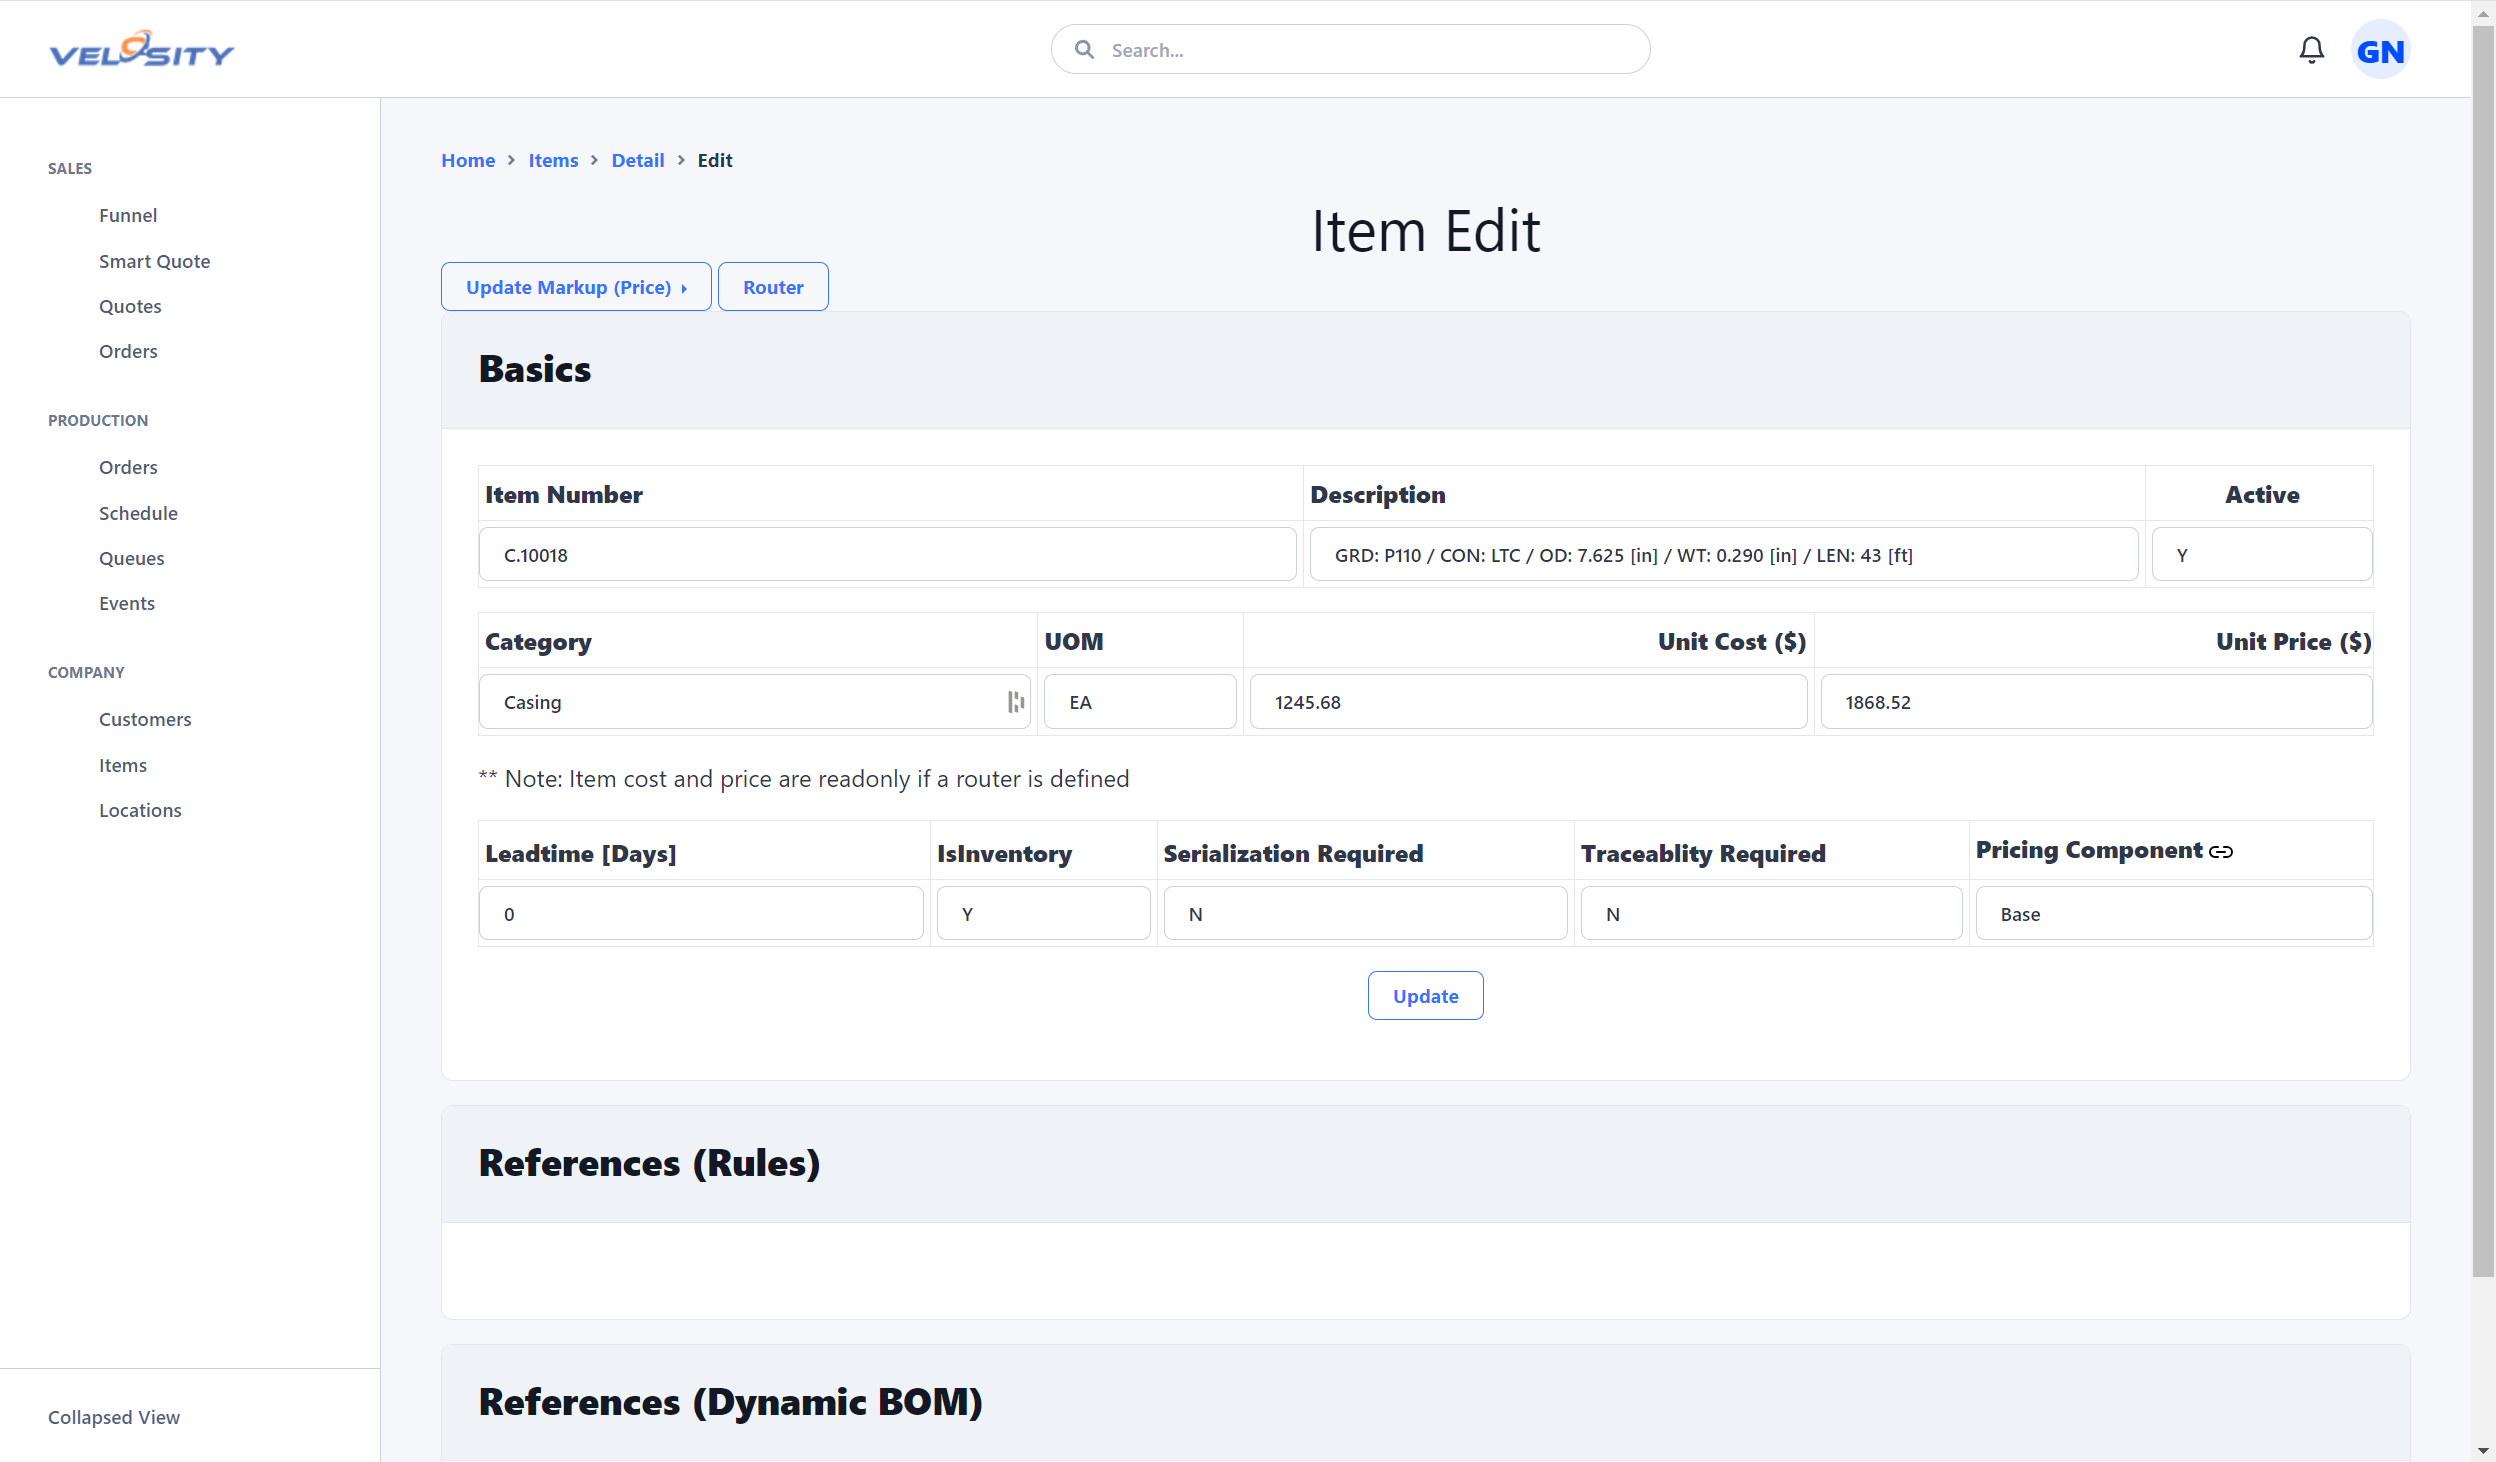Click the Update button
Image resolution: width=2496 pixels, height=1462 pixels.
point(1425,996)
